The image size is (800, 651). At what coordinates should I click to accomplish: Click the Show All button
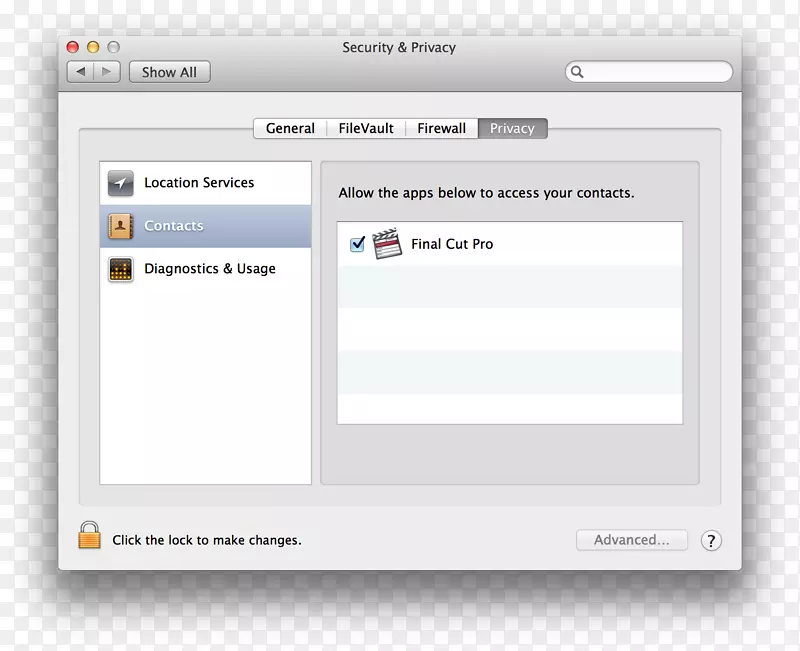[169, 71]
